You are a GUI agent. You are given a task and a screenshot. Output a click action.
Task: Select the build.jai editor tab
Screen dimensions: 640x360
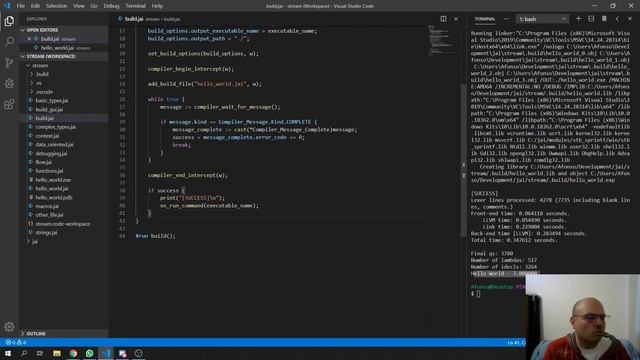149,19
